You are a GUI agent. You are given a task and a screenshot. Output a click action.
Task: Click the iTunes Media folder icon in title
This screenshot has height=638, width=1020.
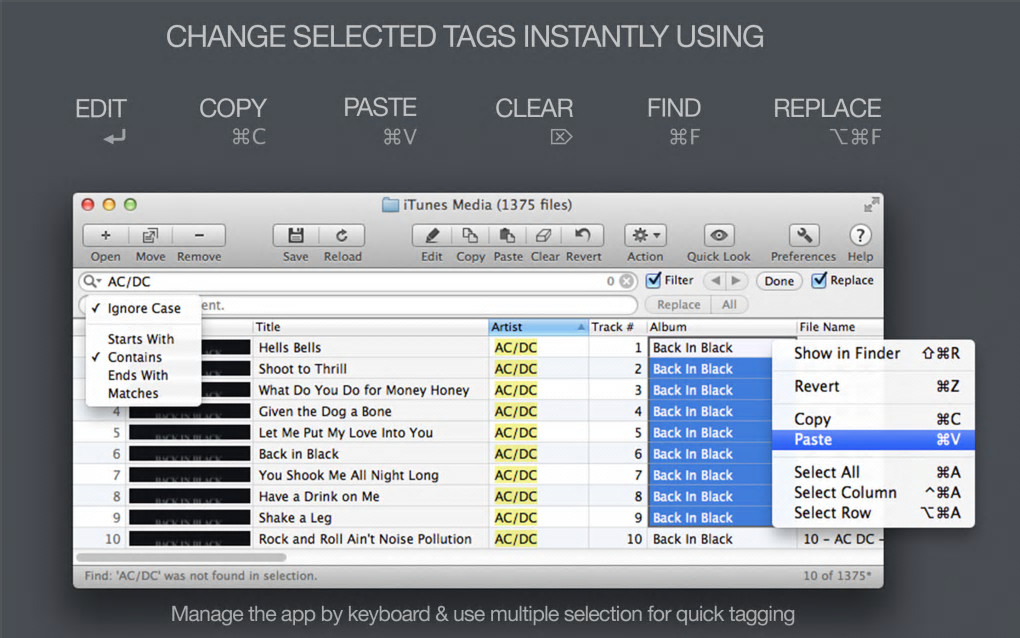pos(390,205)
